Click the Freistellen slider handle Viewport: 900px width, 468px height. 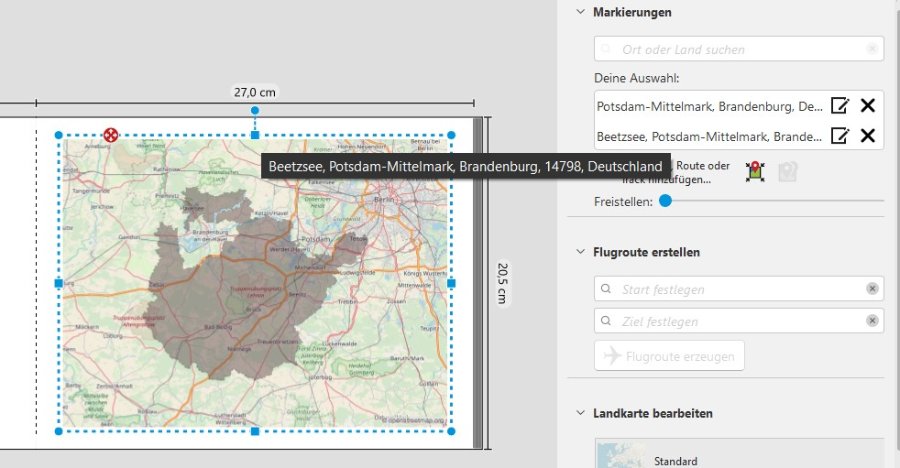(x=665, y=201)
